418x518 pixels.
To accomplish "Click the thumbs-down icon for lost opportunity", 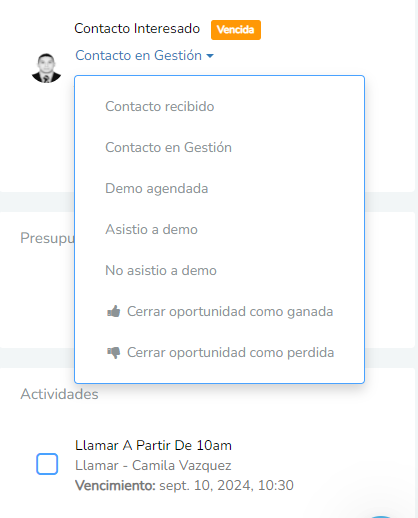I will (113, 353).
